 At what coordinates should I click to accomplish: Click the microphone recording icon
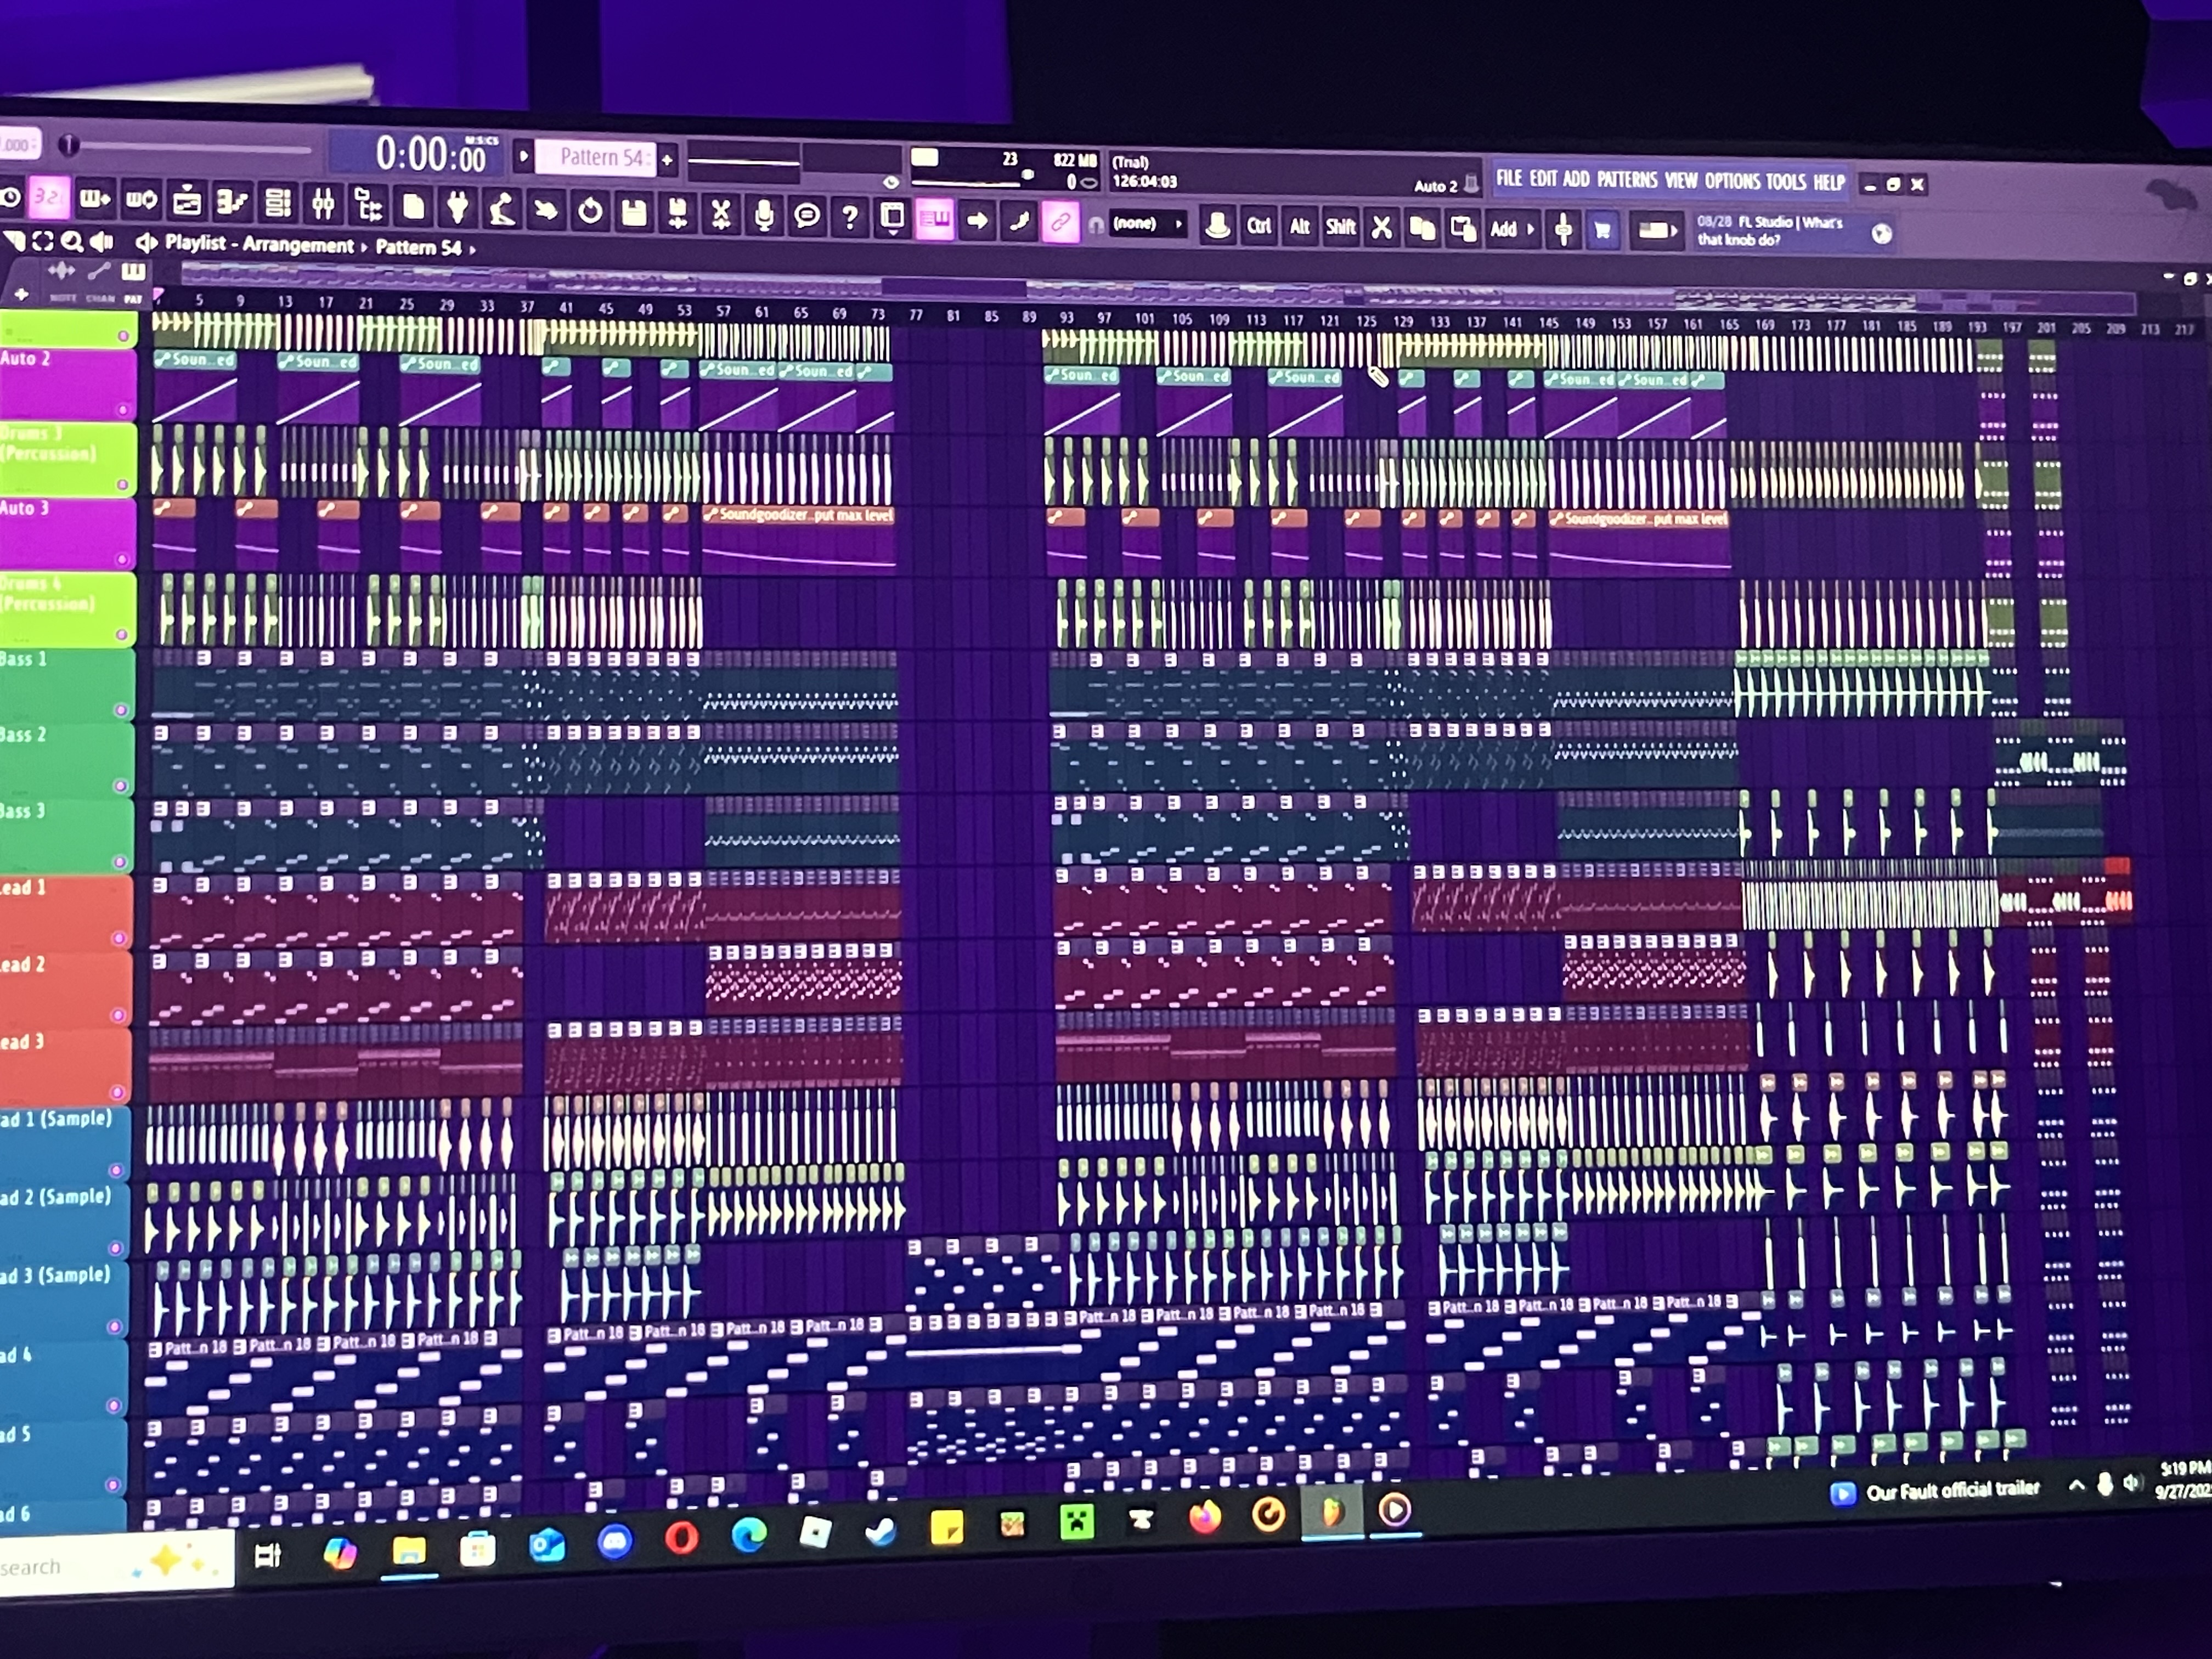pos(764,214)
